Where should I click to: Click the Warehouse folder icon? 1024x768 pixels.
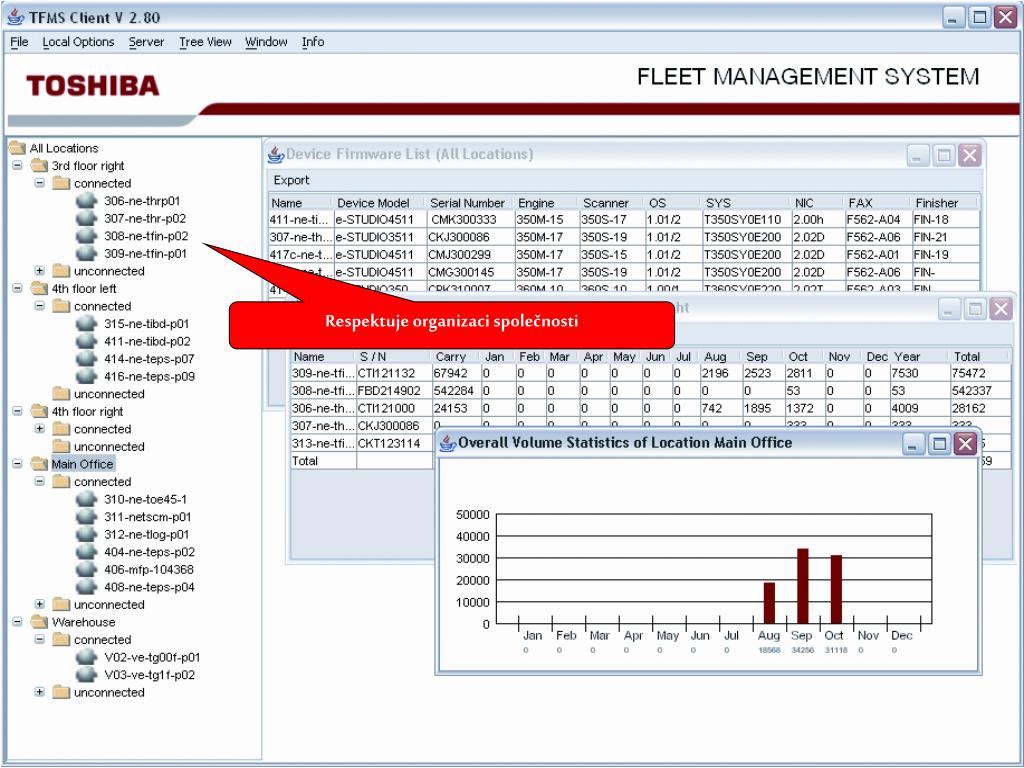(39, 622)
